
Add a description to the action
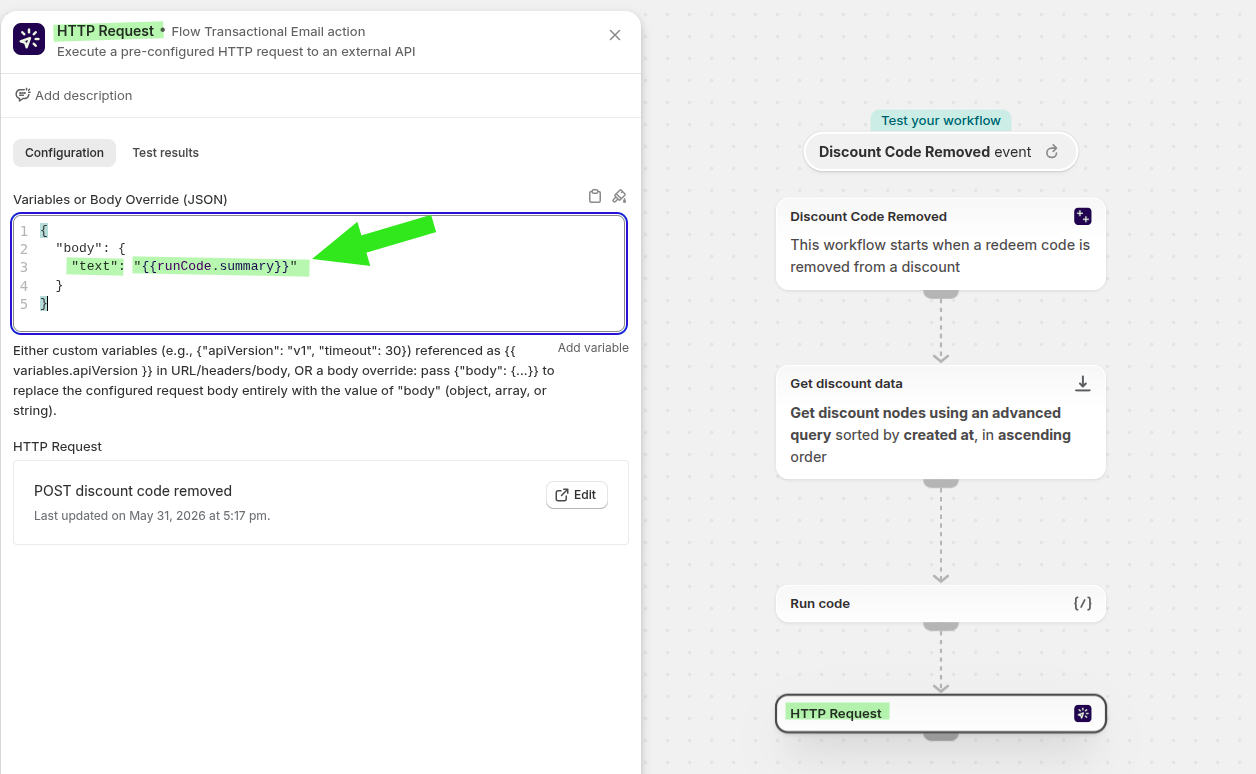[x=74, y=95]
